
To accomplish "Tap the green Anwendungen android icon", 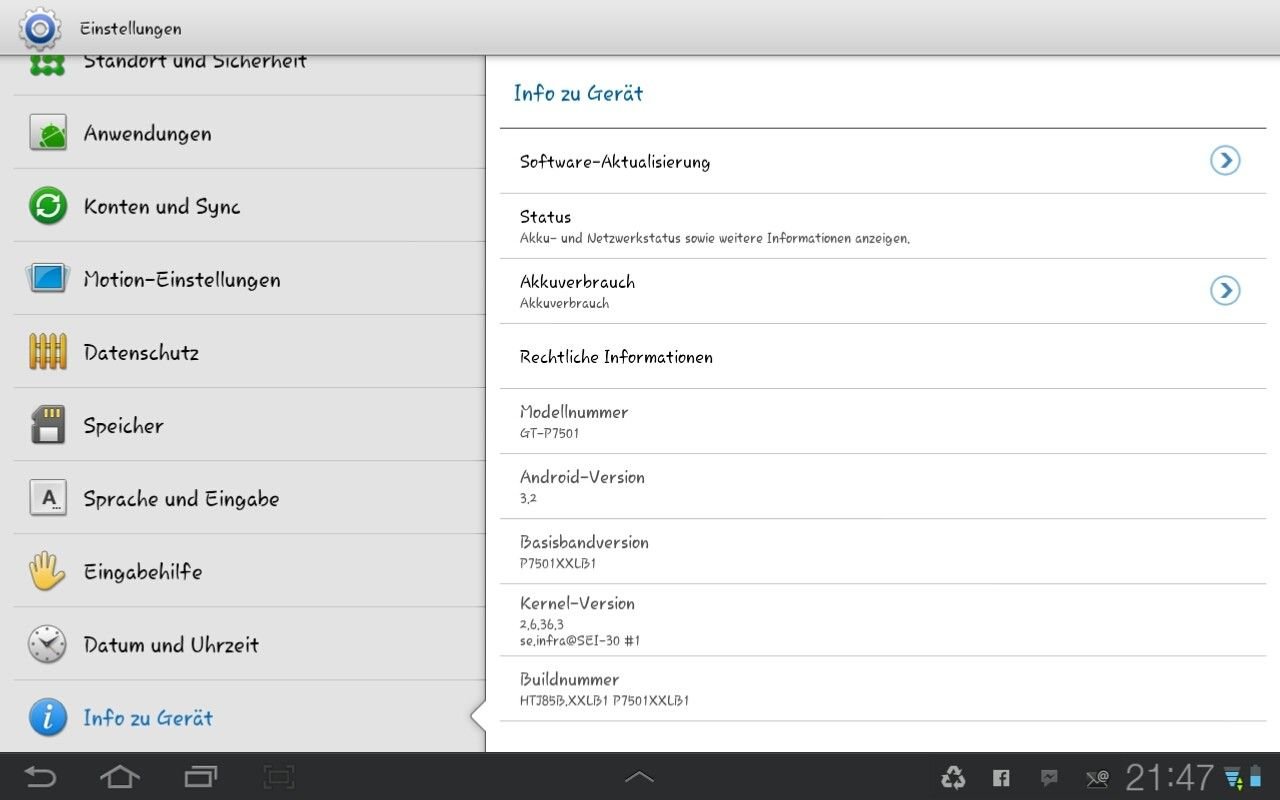I will click(47, 134).
